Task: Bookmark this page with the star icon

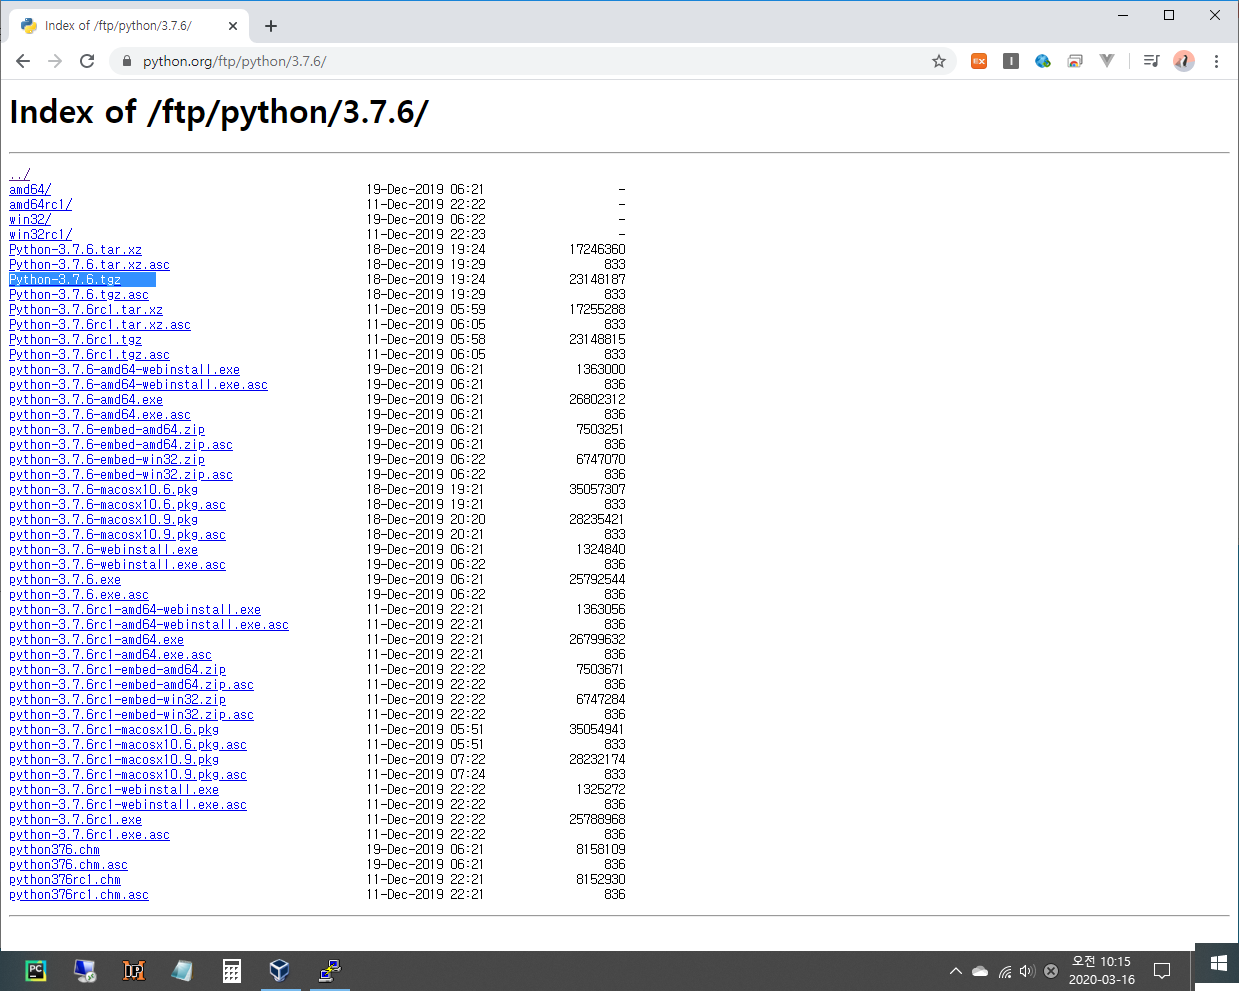Action: pyautogui.click(x=938, y=61)
